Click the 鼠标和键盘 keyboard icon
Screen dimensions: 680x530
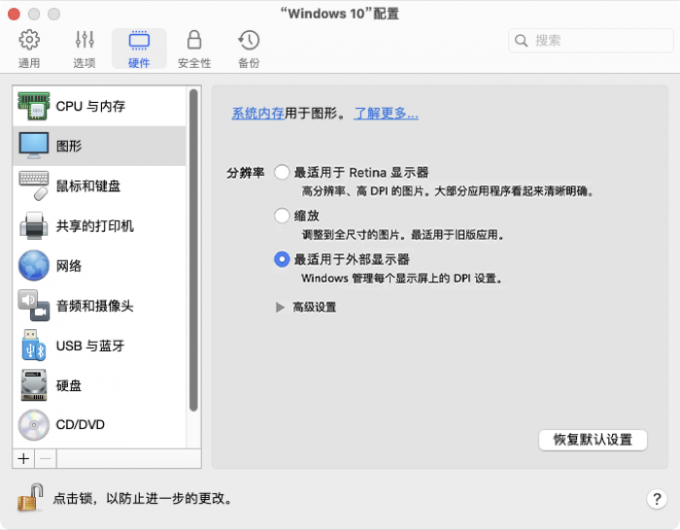point(33,185)
